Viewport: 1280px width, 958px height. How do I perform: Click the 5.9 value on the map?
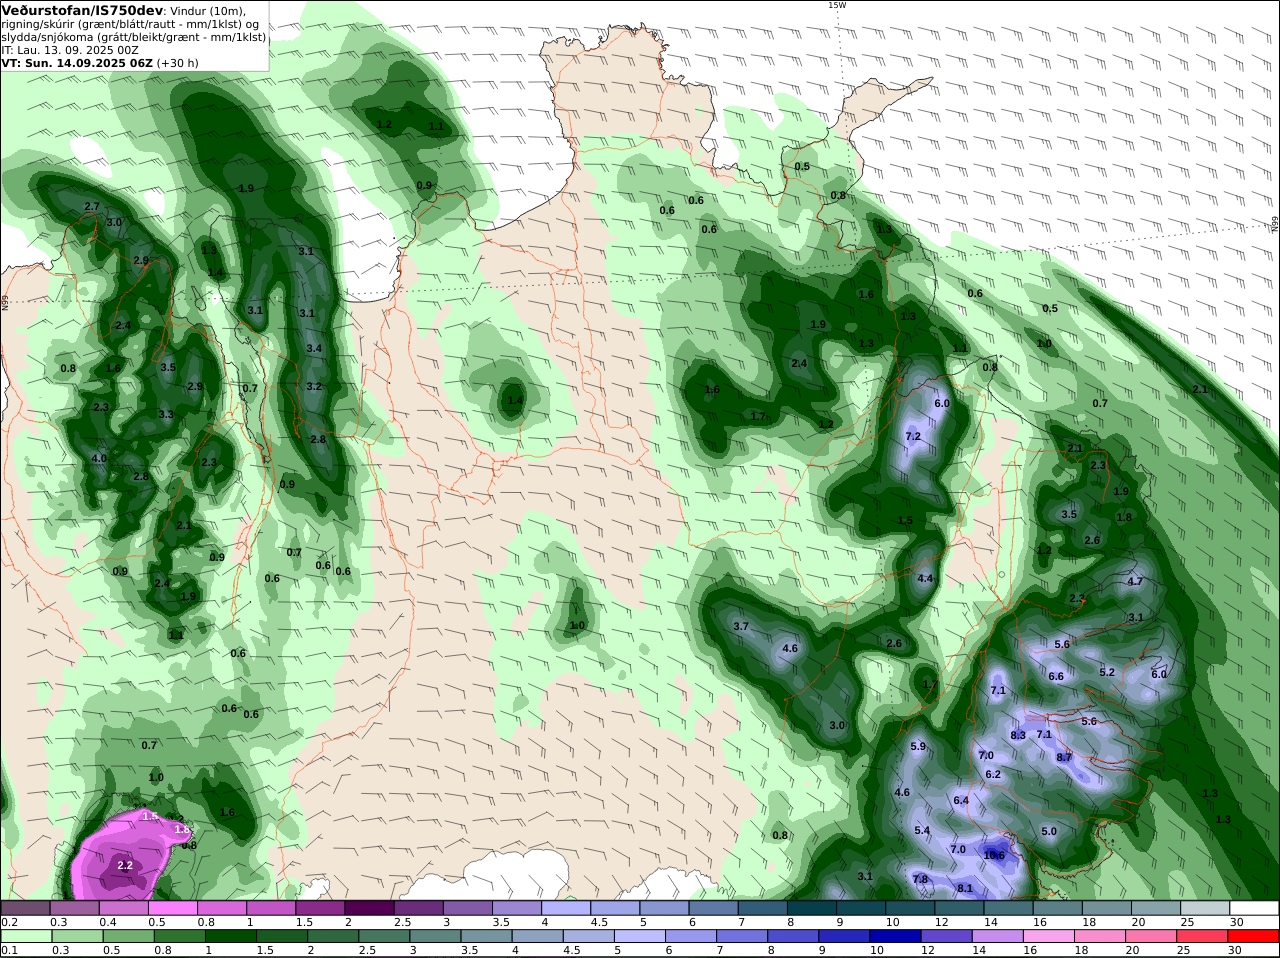click(x=918, y=746)
